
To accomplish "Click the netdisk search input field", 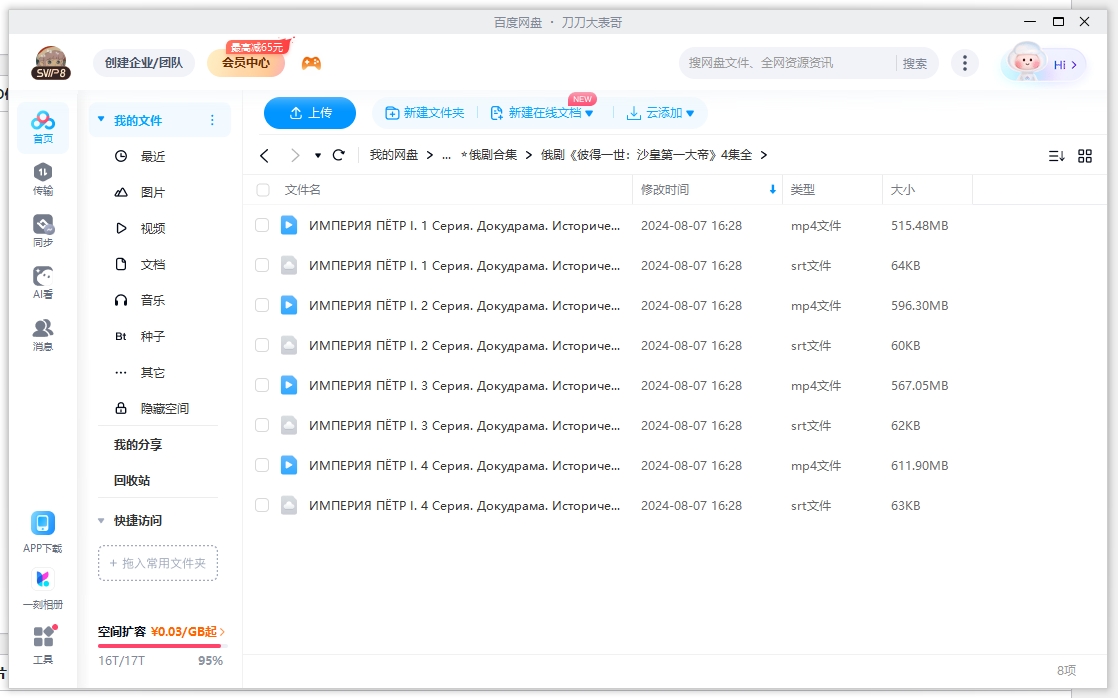I will pyautogui.click(x=780, y=62).
